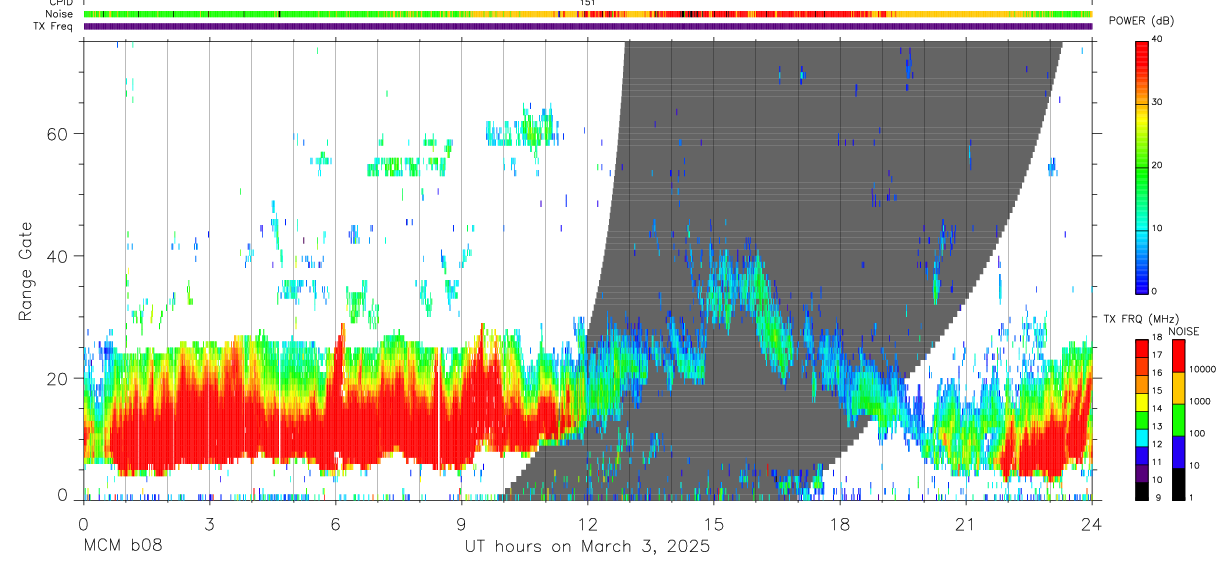Image resolution: width=1228 pixels, height=567 pixels.
Task: Click the blue segment of NOISE bar
Action: pyautogui.click(x=1178, y=452)
